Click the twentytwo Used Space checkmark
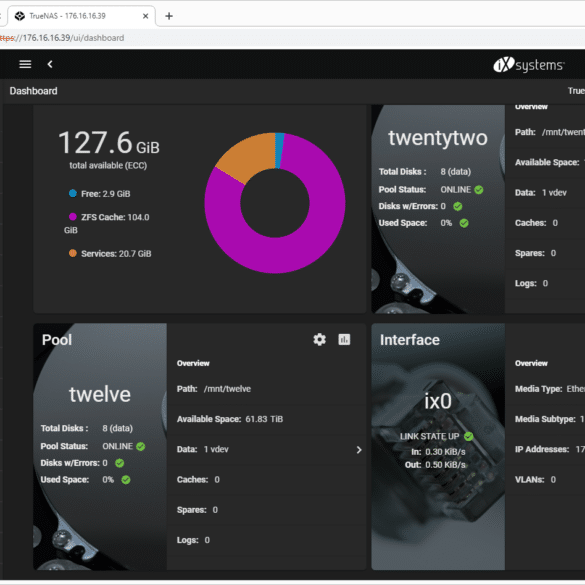585x585 pixels. 464,223
